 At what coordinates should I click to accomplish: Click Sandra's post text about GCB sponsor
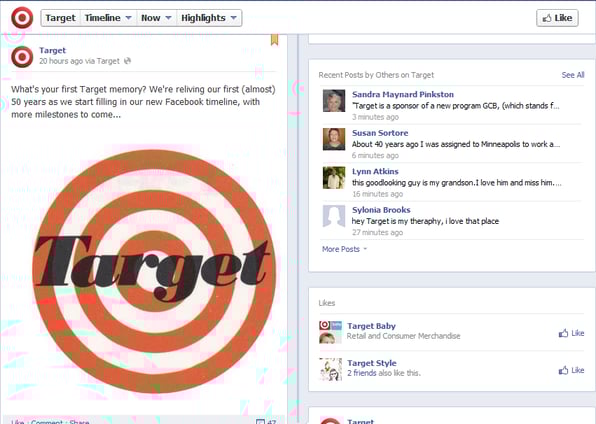(x=456, y=106)
